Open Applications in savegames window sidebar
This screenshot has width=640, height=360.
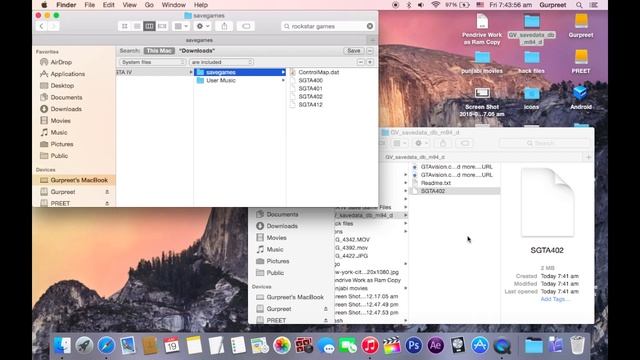[67, 74]
